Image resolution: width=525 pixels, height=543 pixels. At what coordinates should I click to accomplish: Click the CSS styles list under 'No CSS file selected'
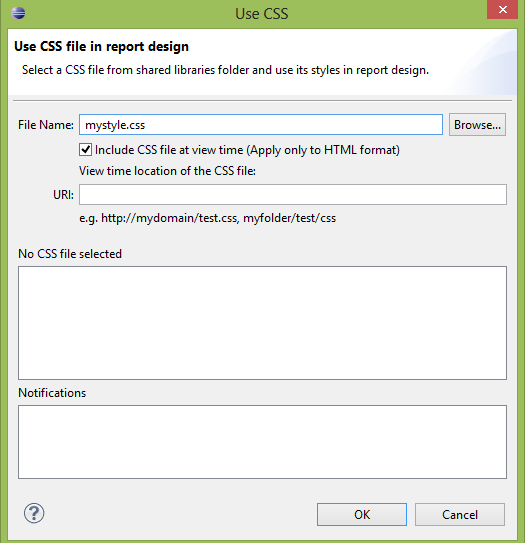tap(262, 323)
